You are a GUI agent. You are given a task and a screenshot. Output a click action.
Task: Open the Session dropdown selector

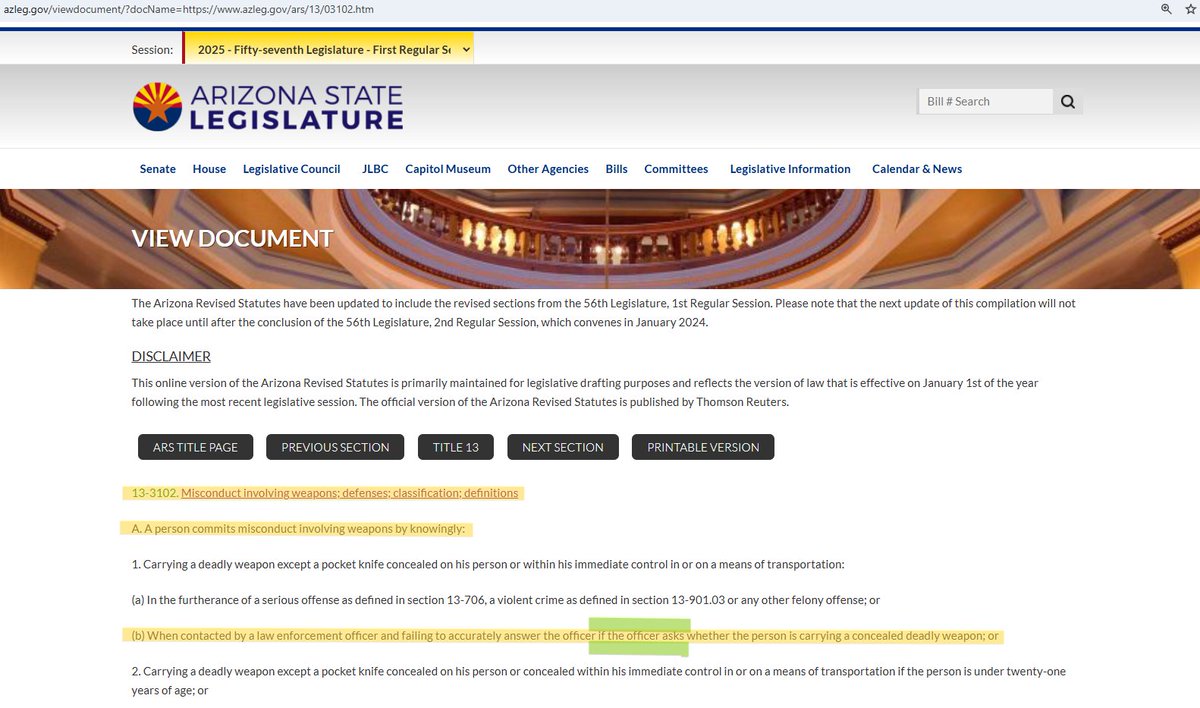point(329,49)
